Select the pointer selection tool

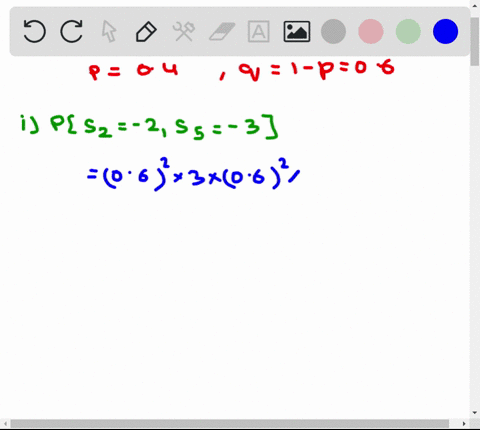(109, 31)
